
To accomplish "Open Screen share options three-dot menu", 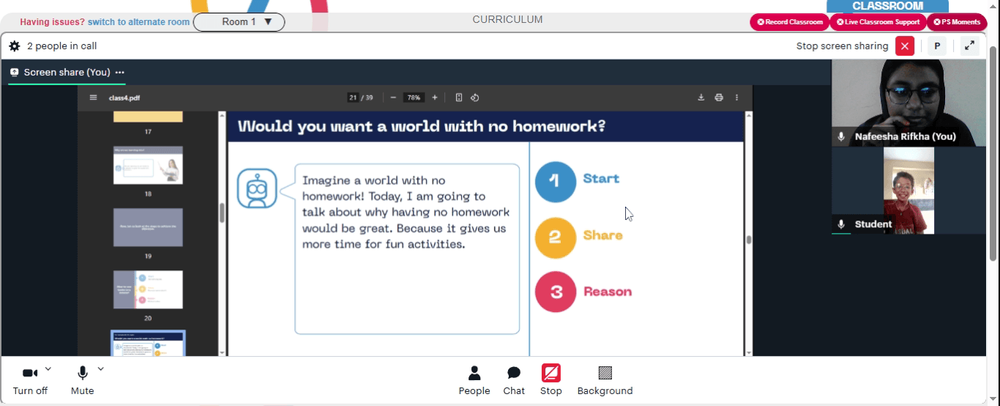I will coord(120,73).
